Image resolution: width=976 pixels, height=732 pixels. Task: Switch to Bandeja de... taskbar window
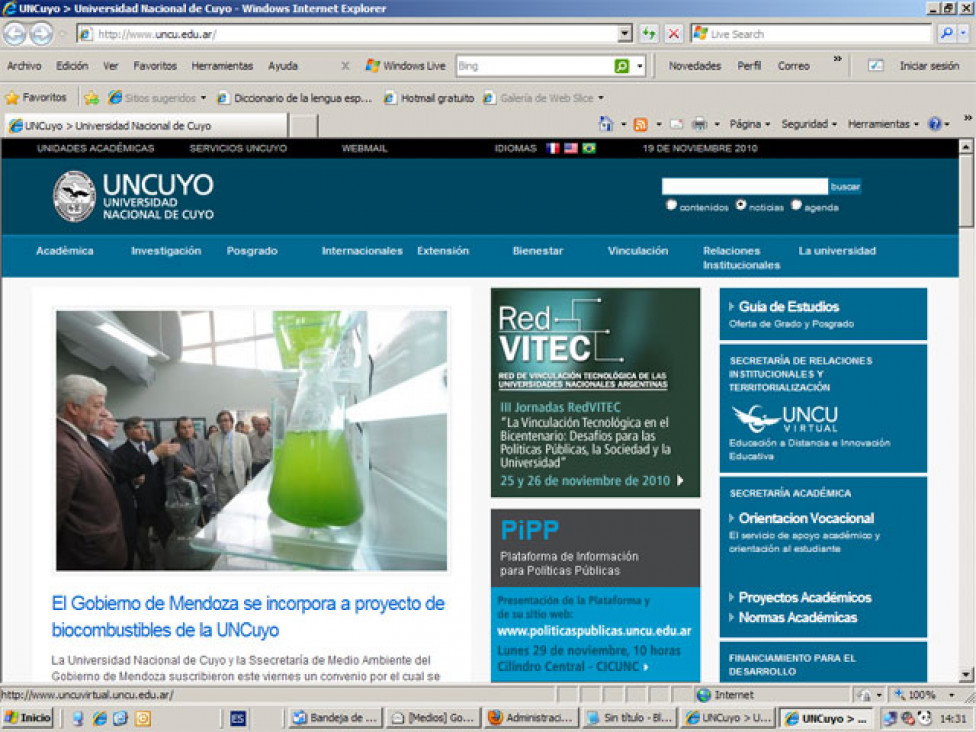point(335,718)
